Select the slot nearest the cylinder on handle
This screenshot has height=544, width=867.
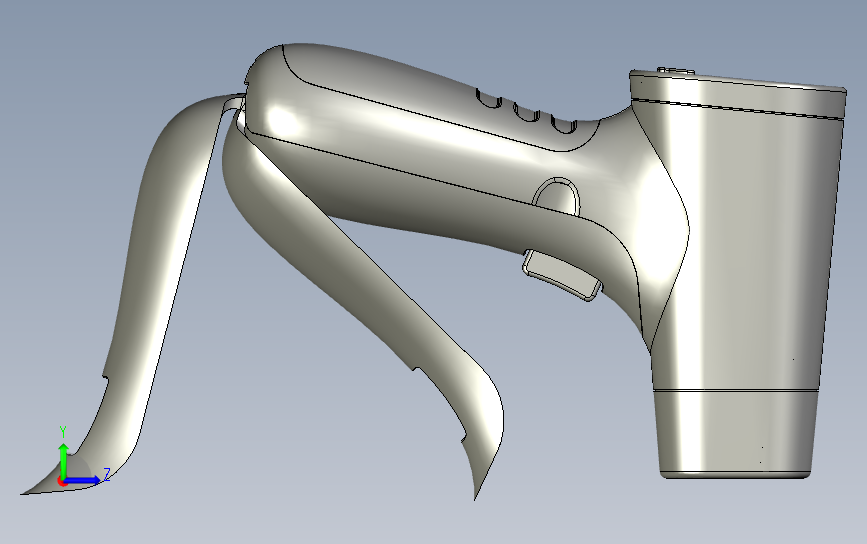[564, 125]
